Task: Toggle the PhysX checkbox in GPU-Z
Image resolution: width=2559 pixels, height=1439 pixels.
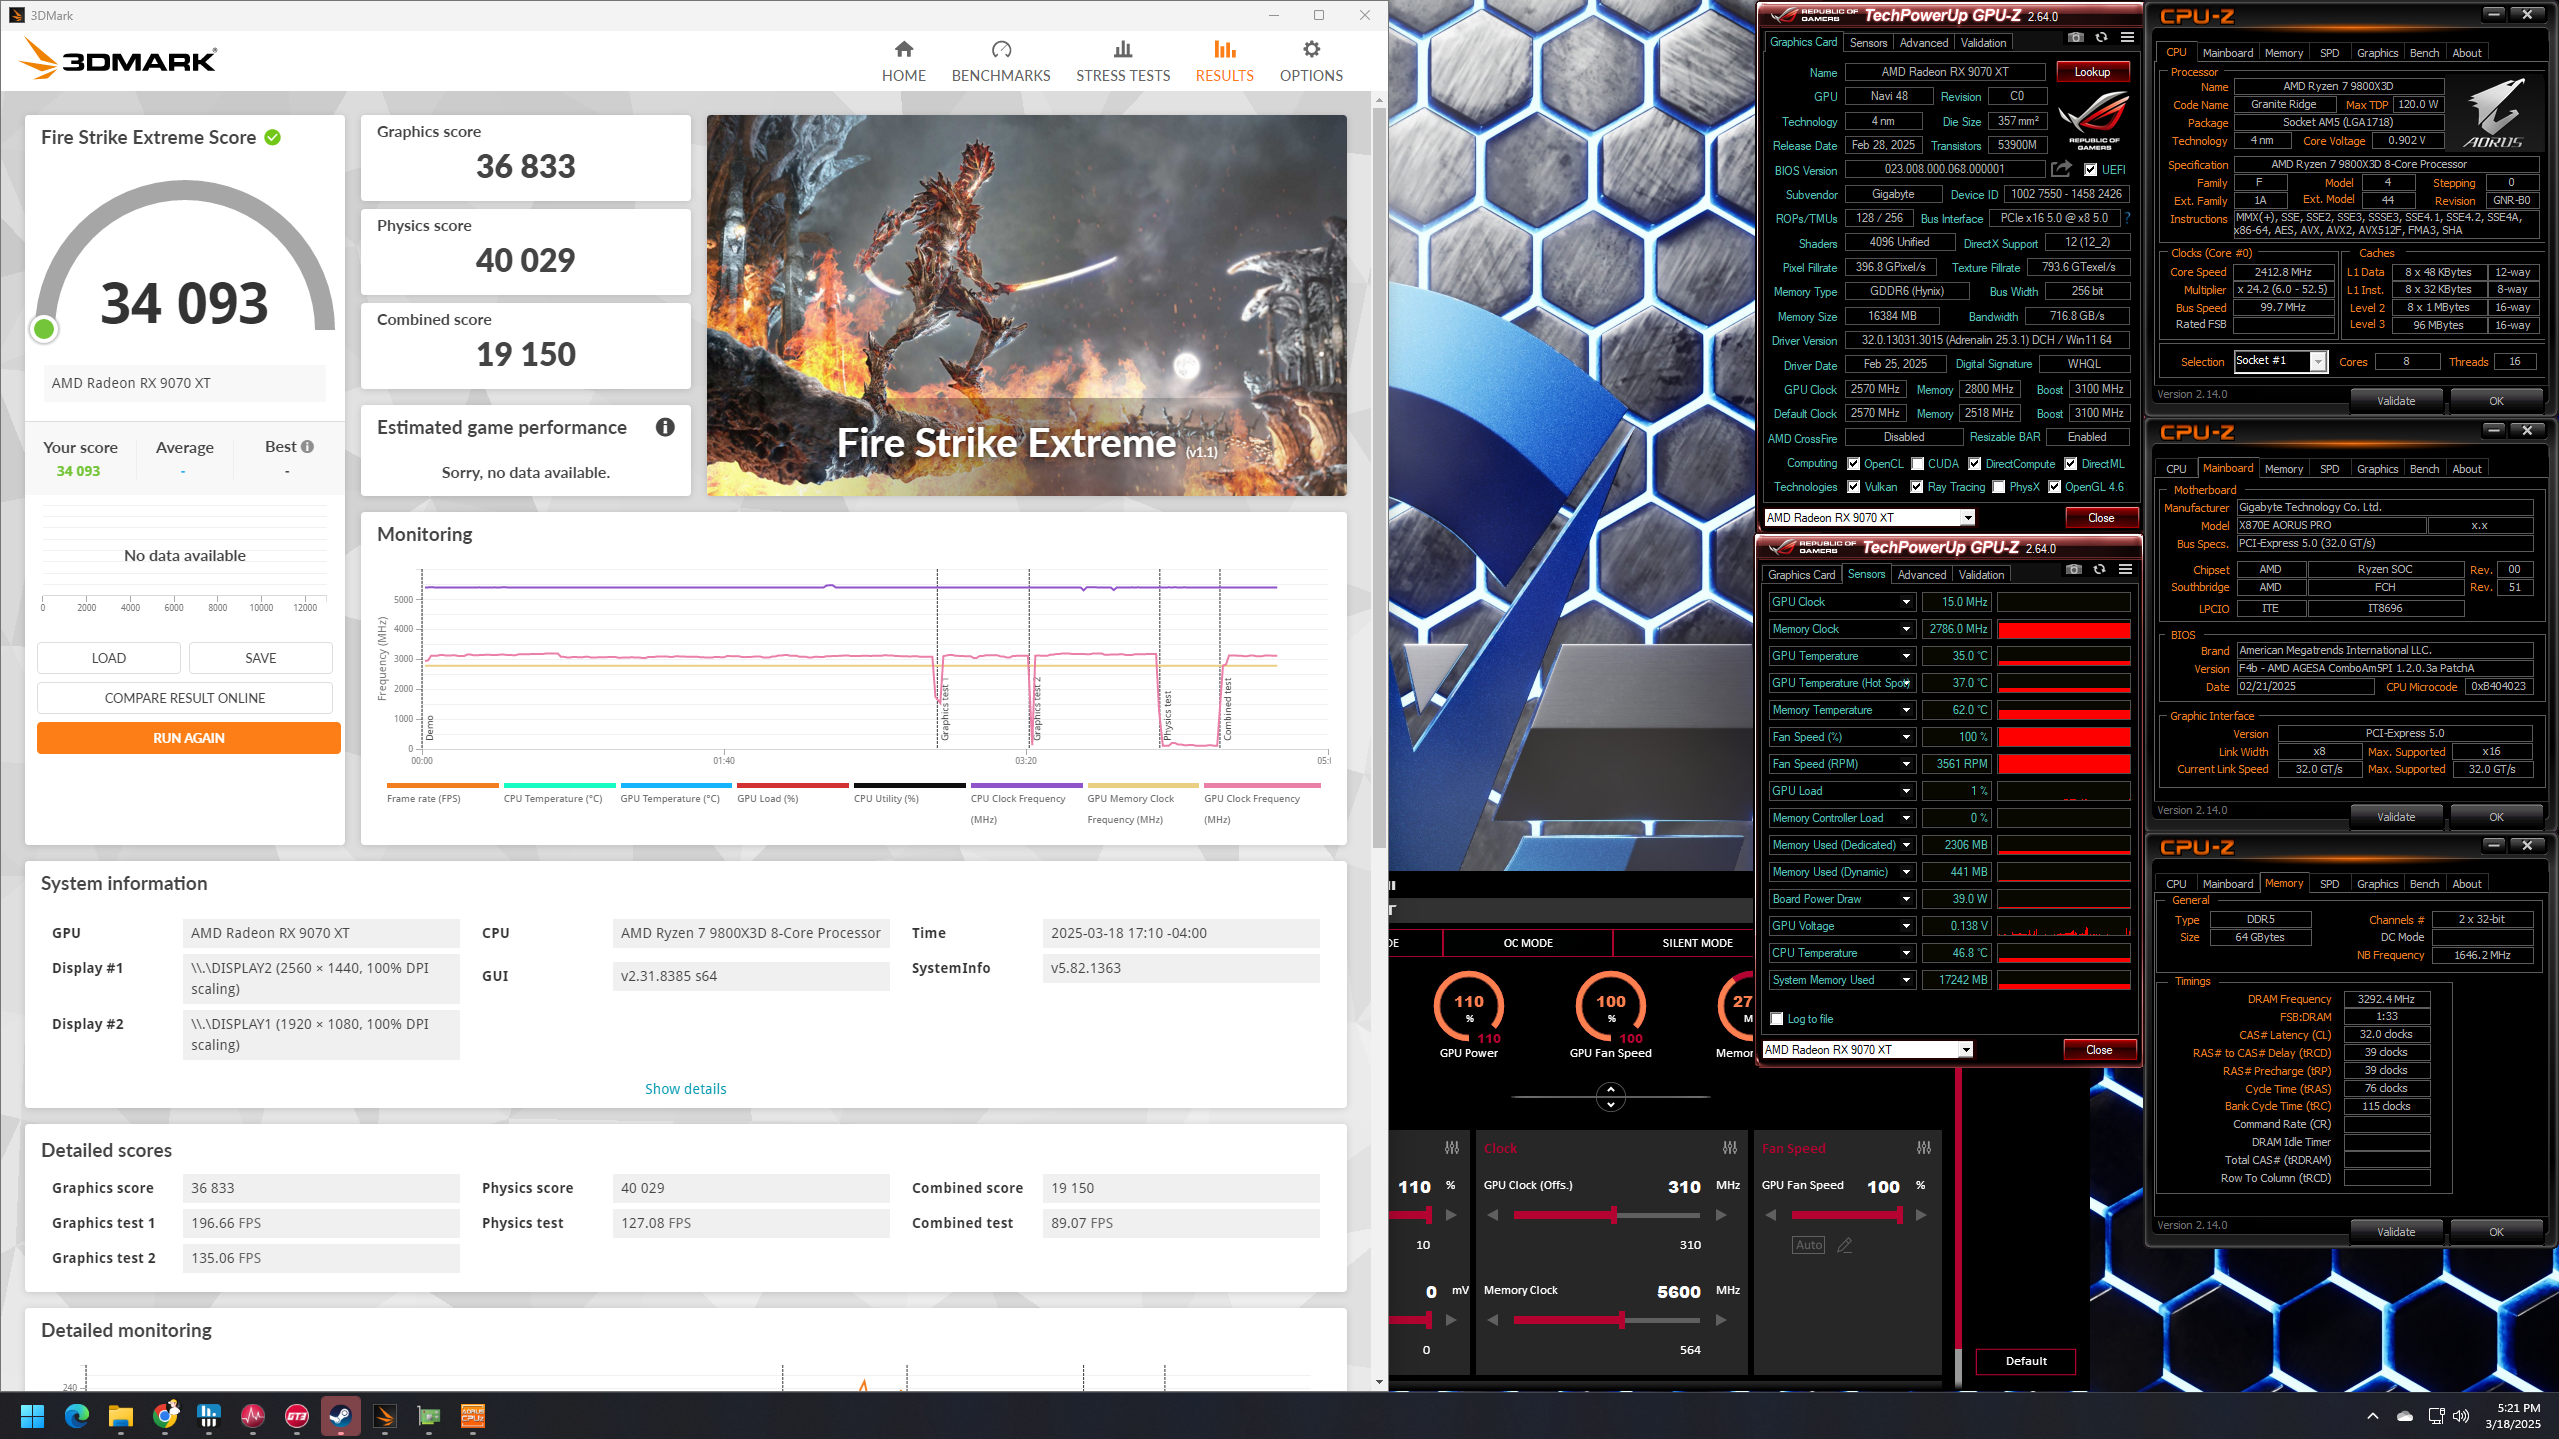Action: pos(1998,487)
